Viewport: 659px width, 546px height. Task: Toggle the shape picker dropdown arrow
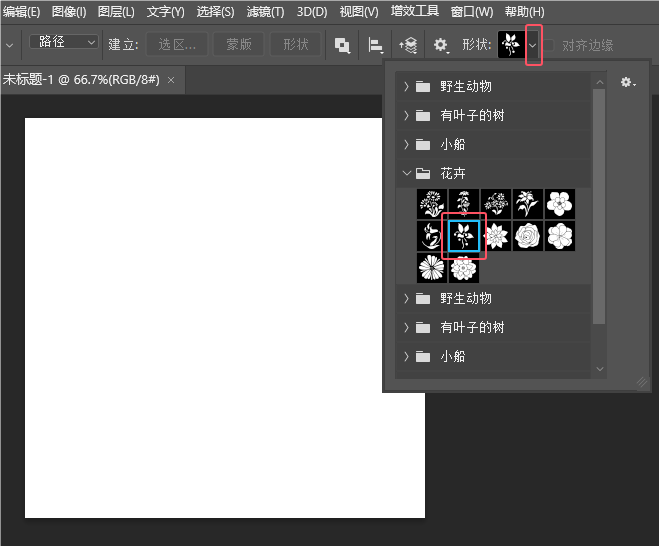pyautogui.click(x=533, y=45)
